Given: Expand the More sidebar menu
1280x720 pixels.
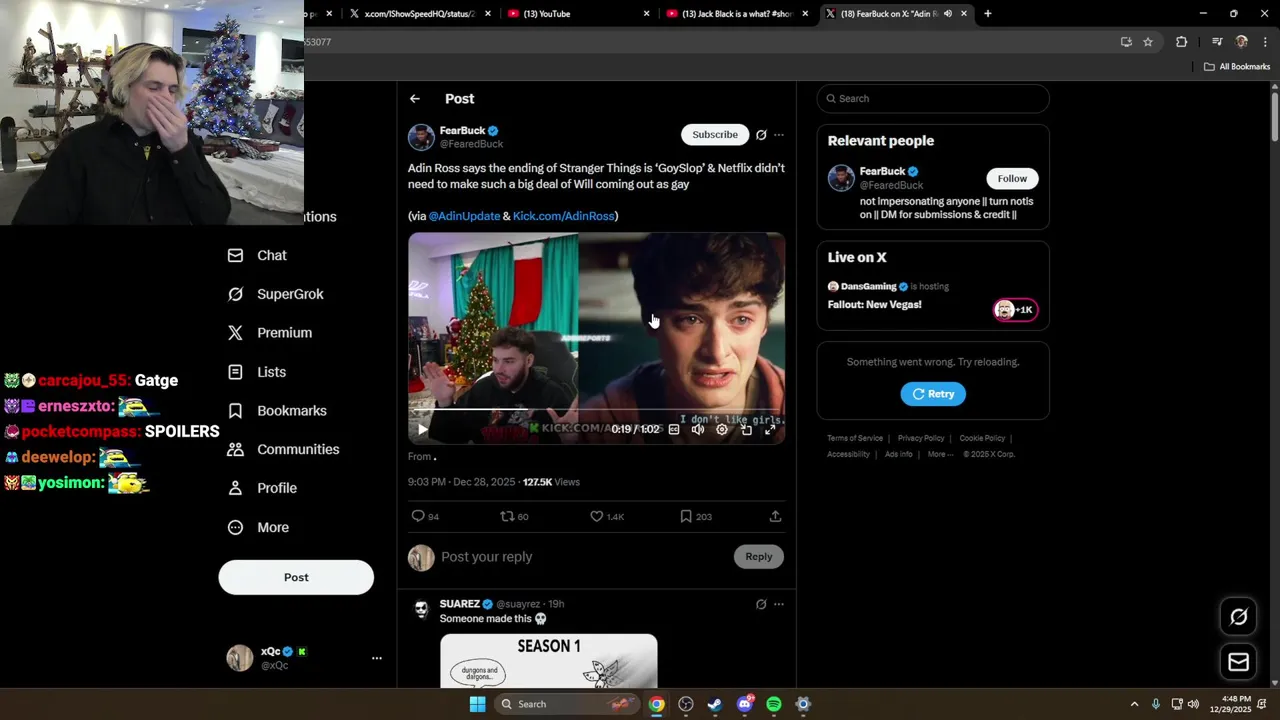Looking at the screenshot, I should (x=259, y=528).
